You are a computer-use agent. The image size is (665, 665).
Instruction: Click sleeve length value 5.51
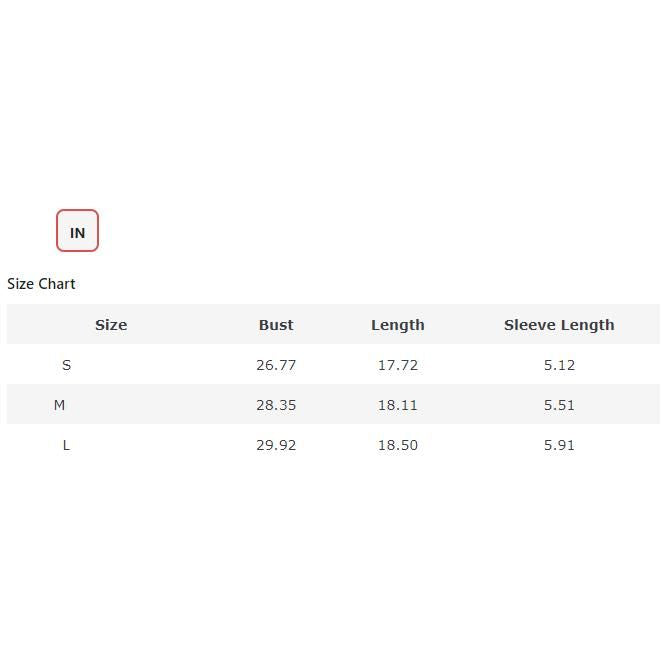(x=559, y=405)
